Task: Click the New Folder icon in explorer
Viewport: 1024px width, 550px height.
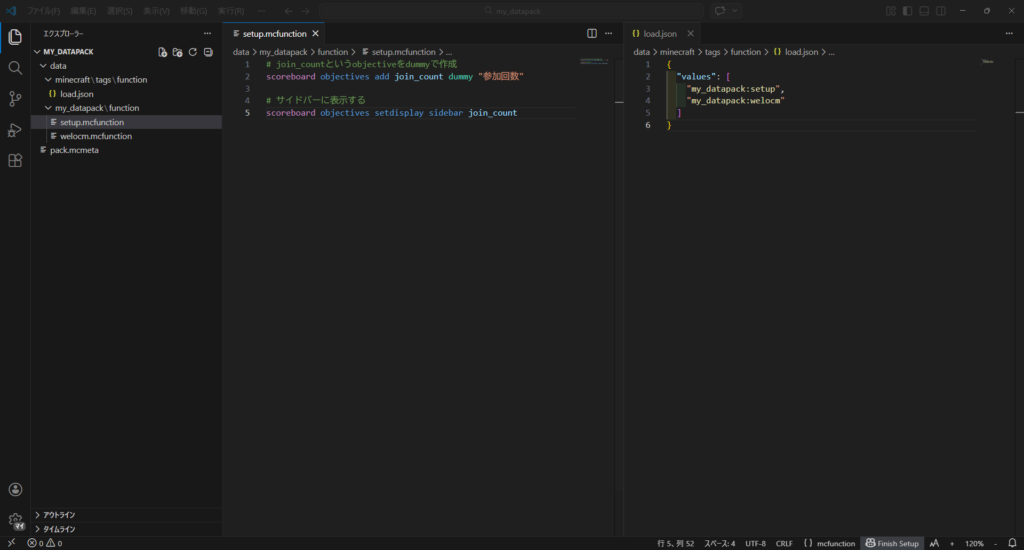Action: point(178,51)
